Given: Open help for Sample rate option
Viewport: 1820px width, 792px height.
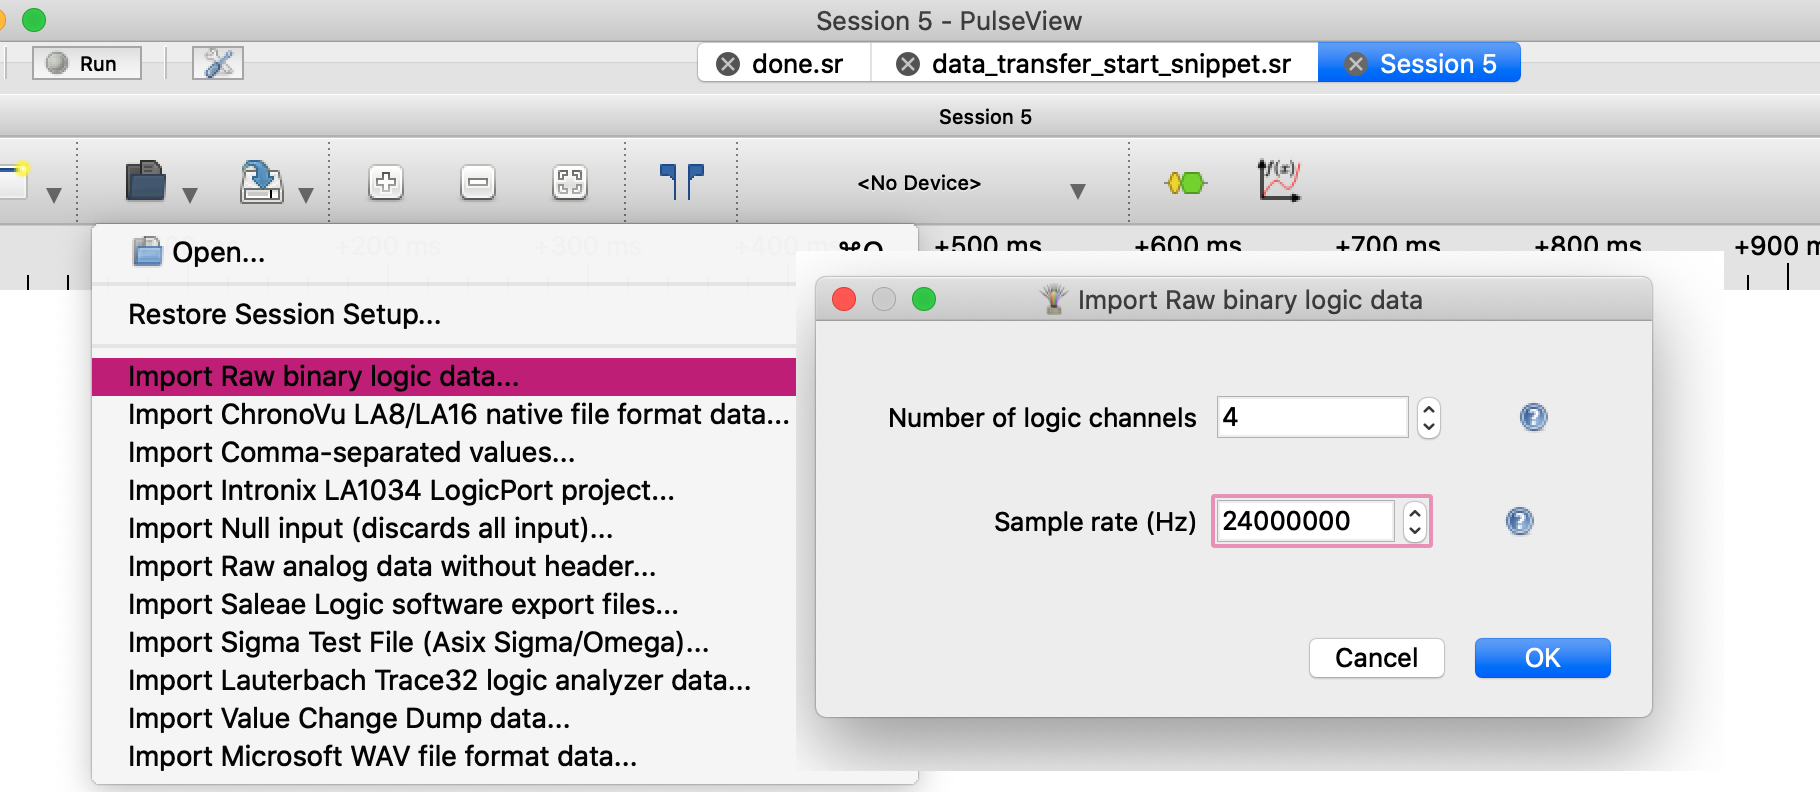Looking at the screenshot, I should pyautogui.click(x=1519, y=521).
